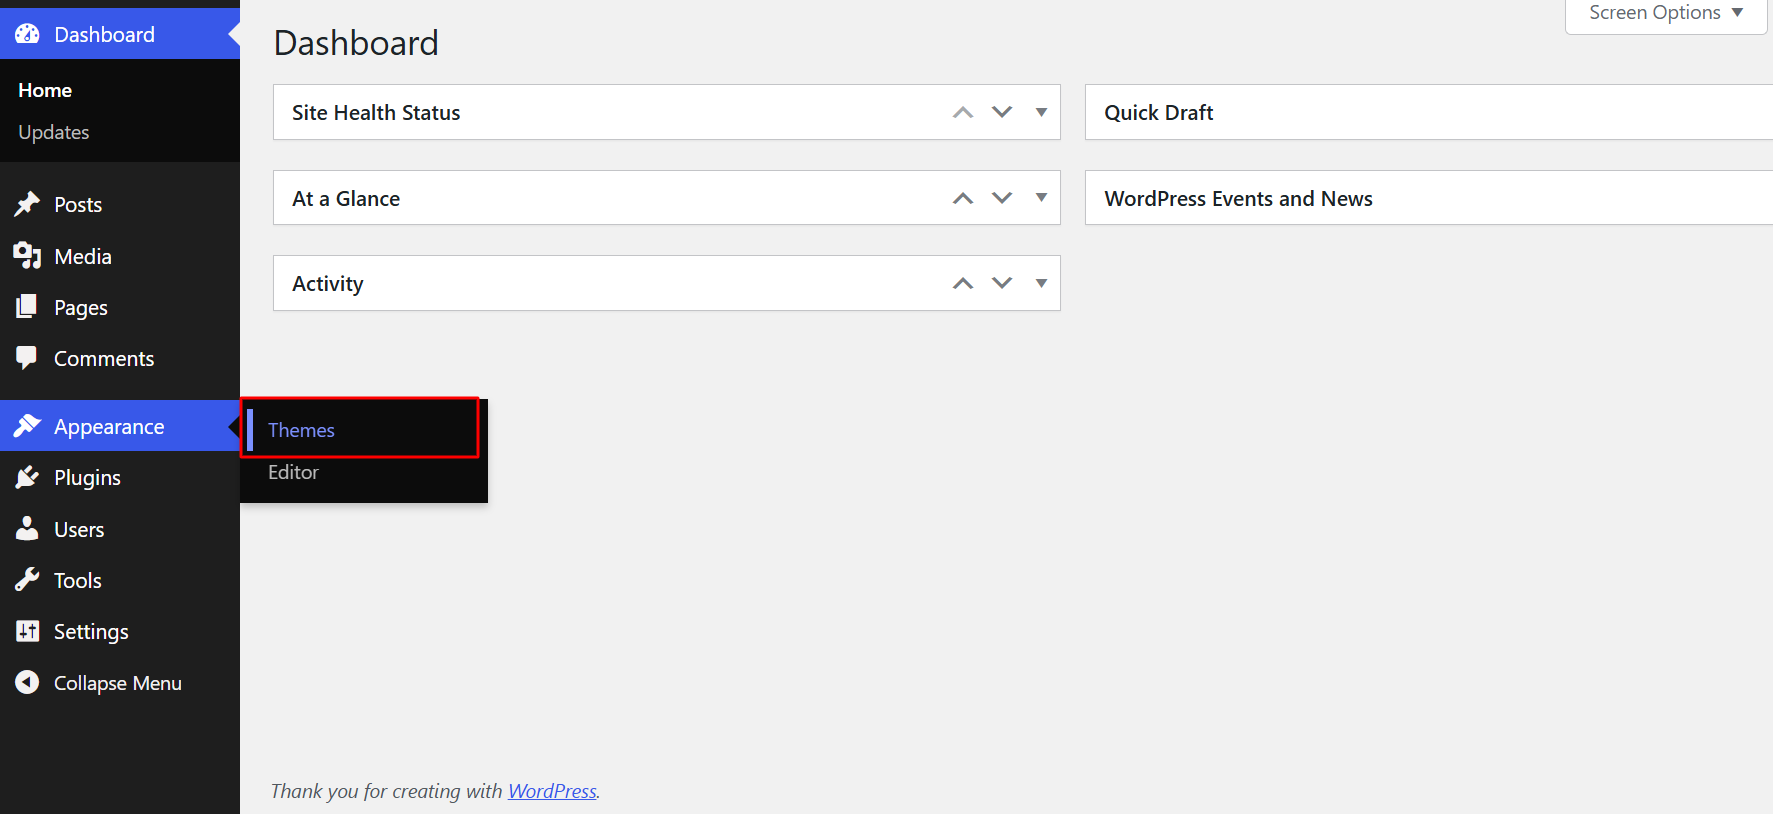Click the Appearance paintbrush icon
Viewport: 1773px width, 814px height.
tap(27, 426)
